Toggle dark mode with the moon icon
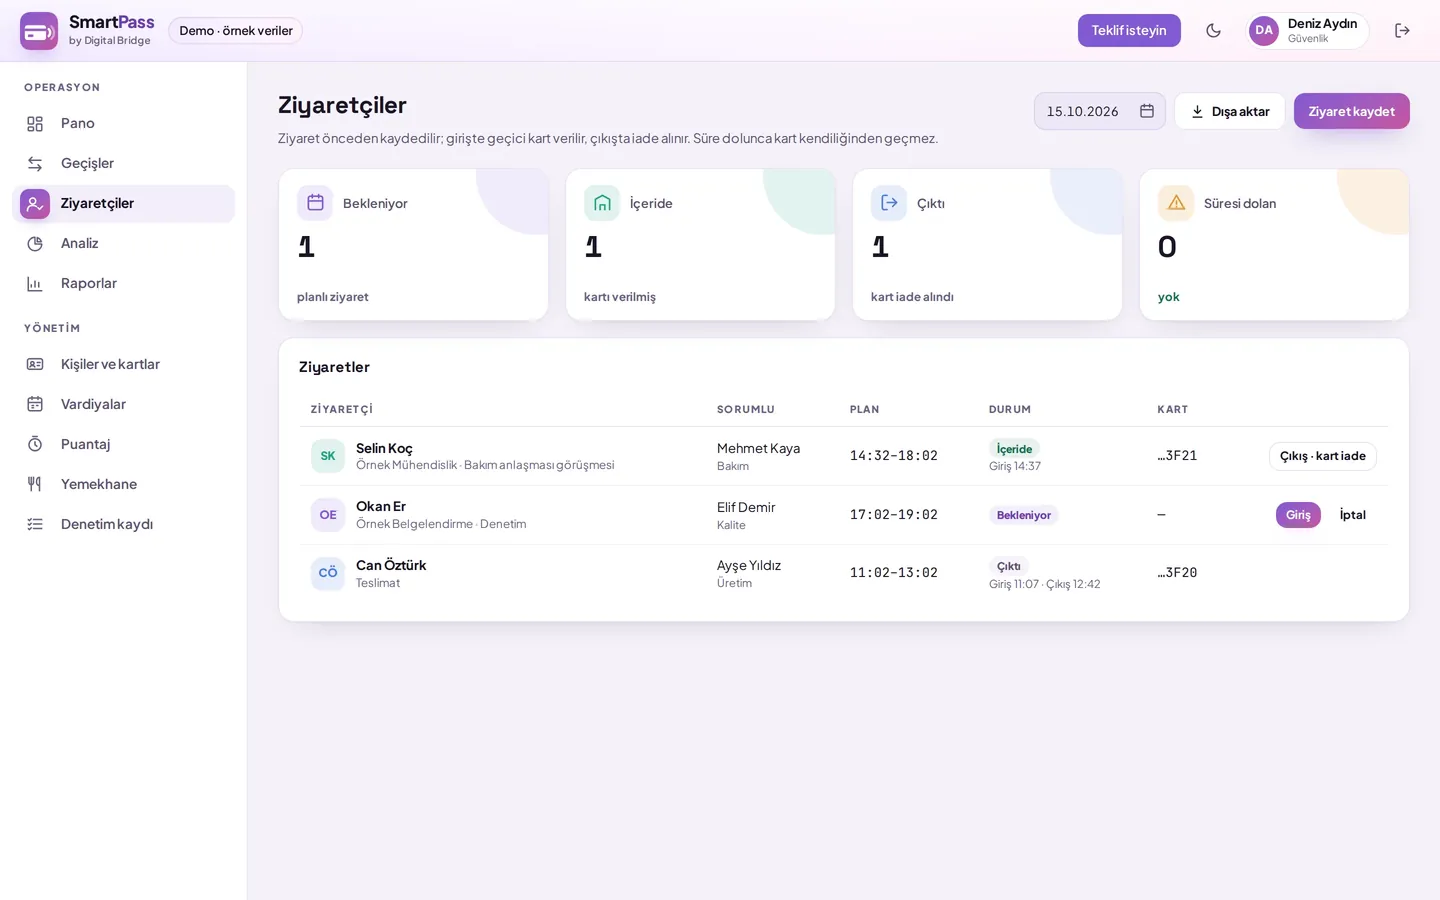Viewport: 1440px width, 900px height. pyautogui.click(x=1213, y=31)
